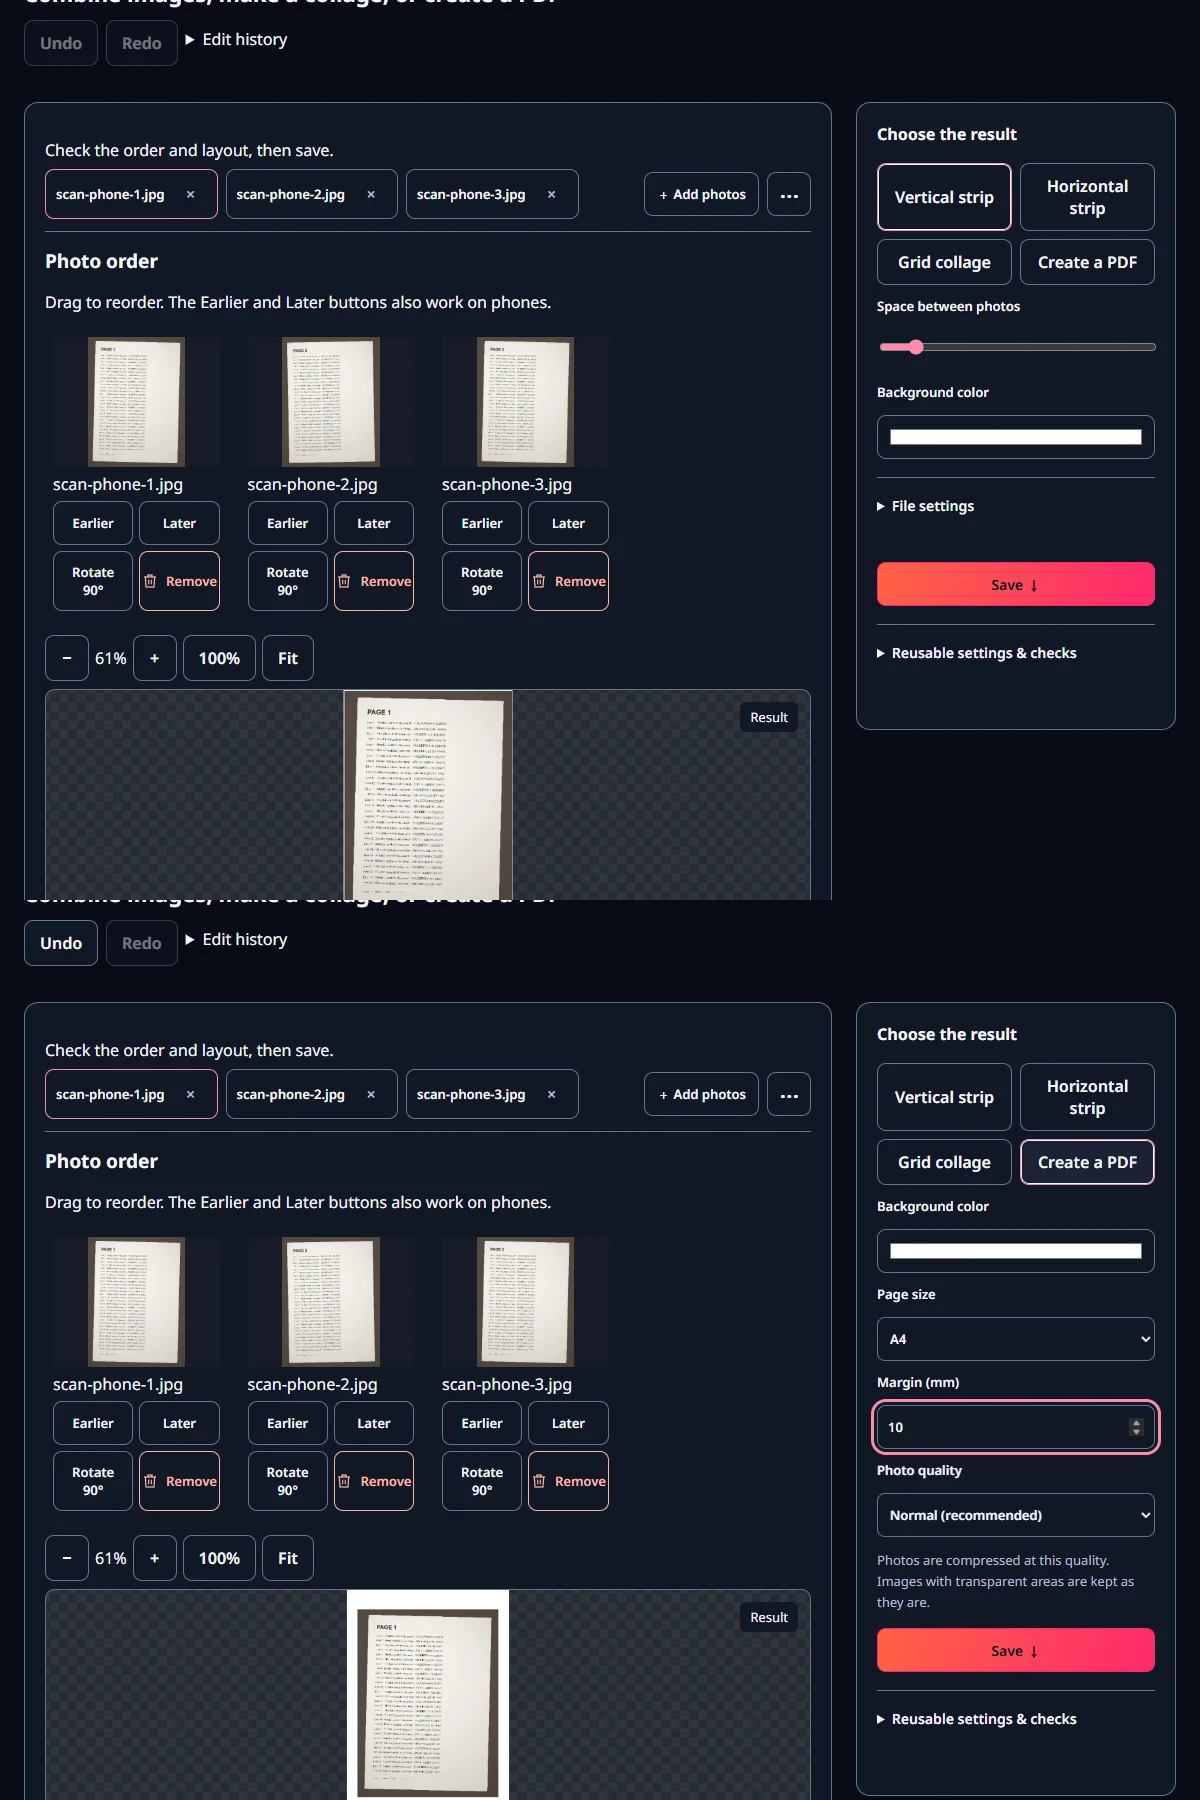Click the × on scan-phone-2.jpg chip, upper panel
The height and width of the screenshot is (1800, 1200).
(371, 195)
